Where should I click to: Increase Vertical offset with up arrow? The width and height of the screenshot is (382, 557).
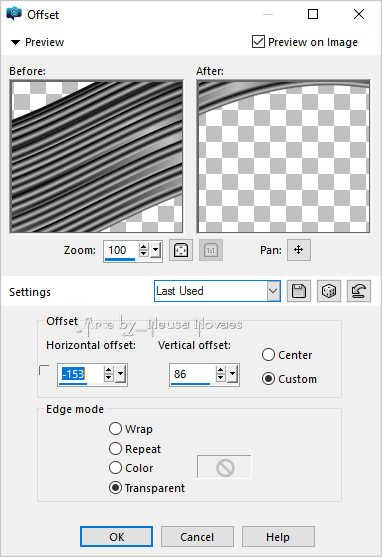coord(221,370)
